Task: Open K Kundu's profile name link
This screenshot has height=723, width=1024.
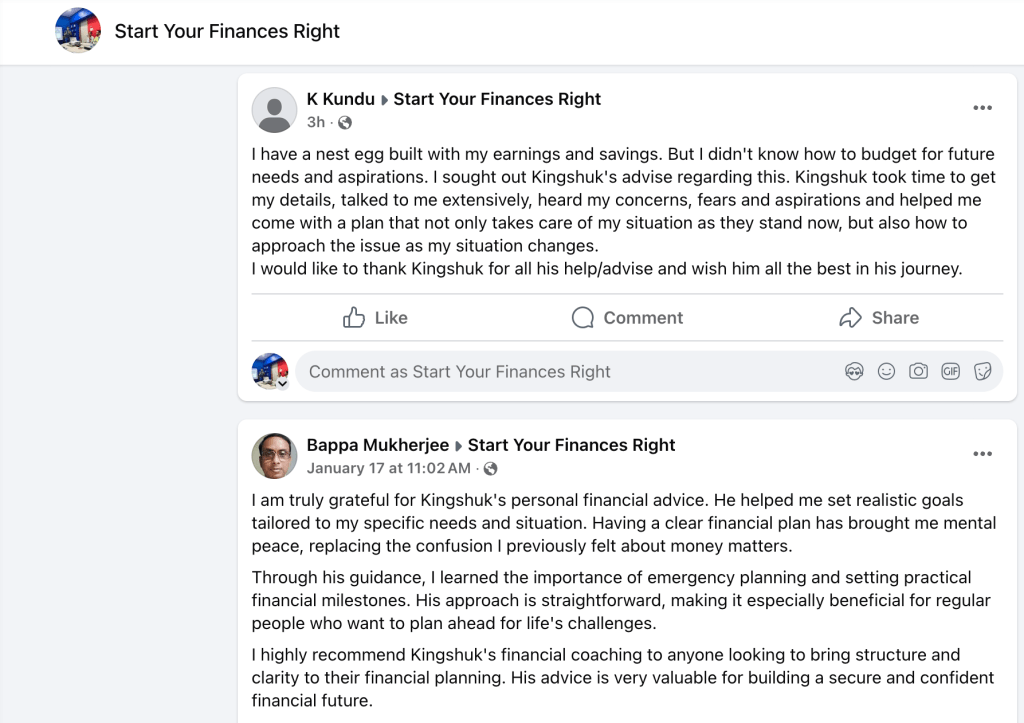Action: pos(340,99)
